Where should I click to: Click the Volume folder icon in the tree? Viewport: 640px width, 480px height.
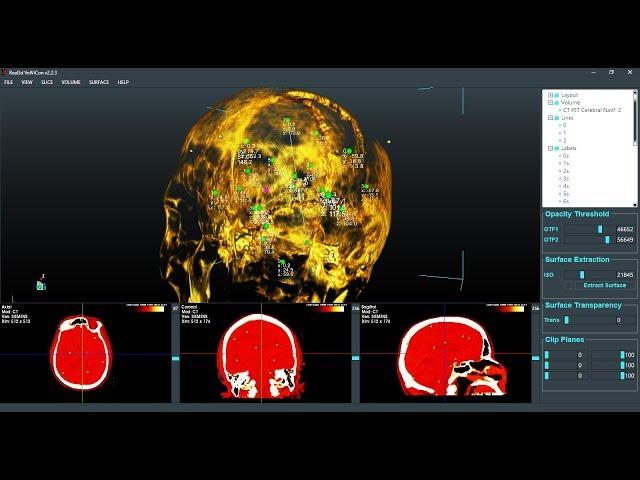[556, 102]
